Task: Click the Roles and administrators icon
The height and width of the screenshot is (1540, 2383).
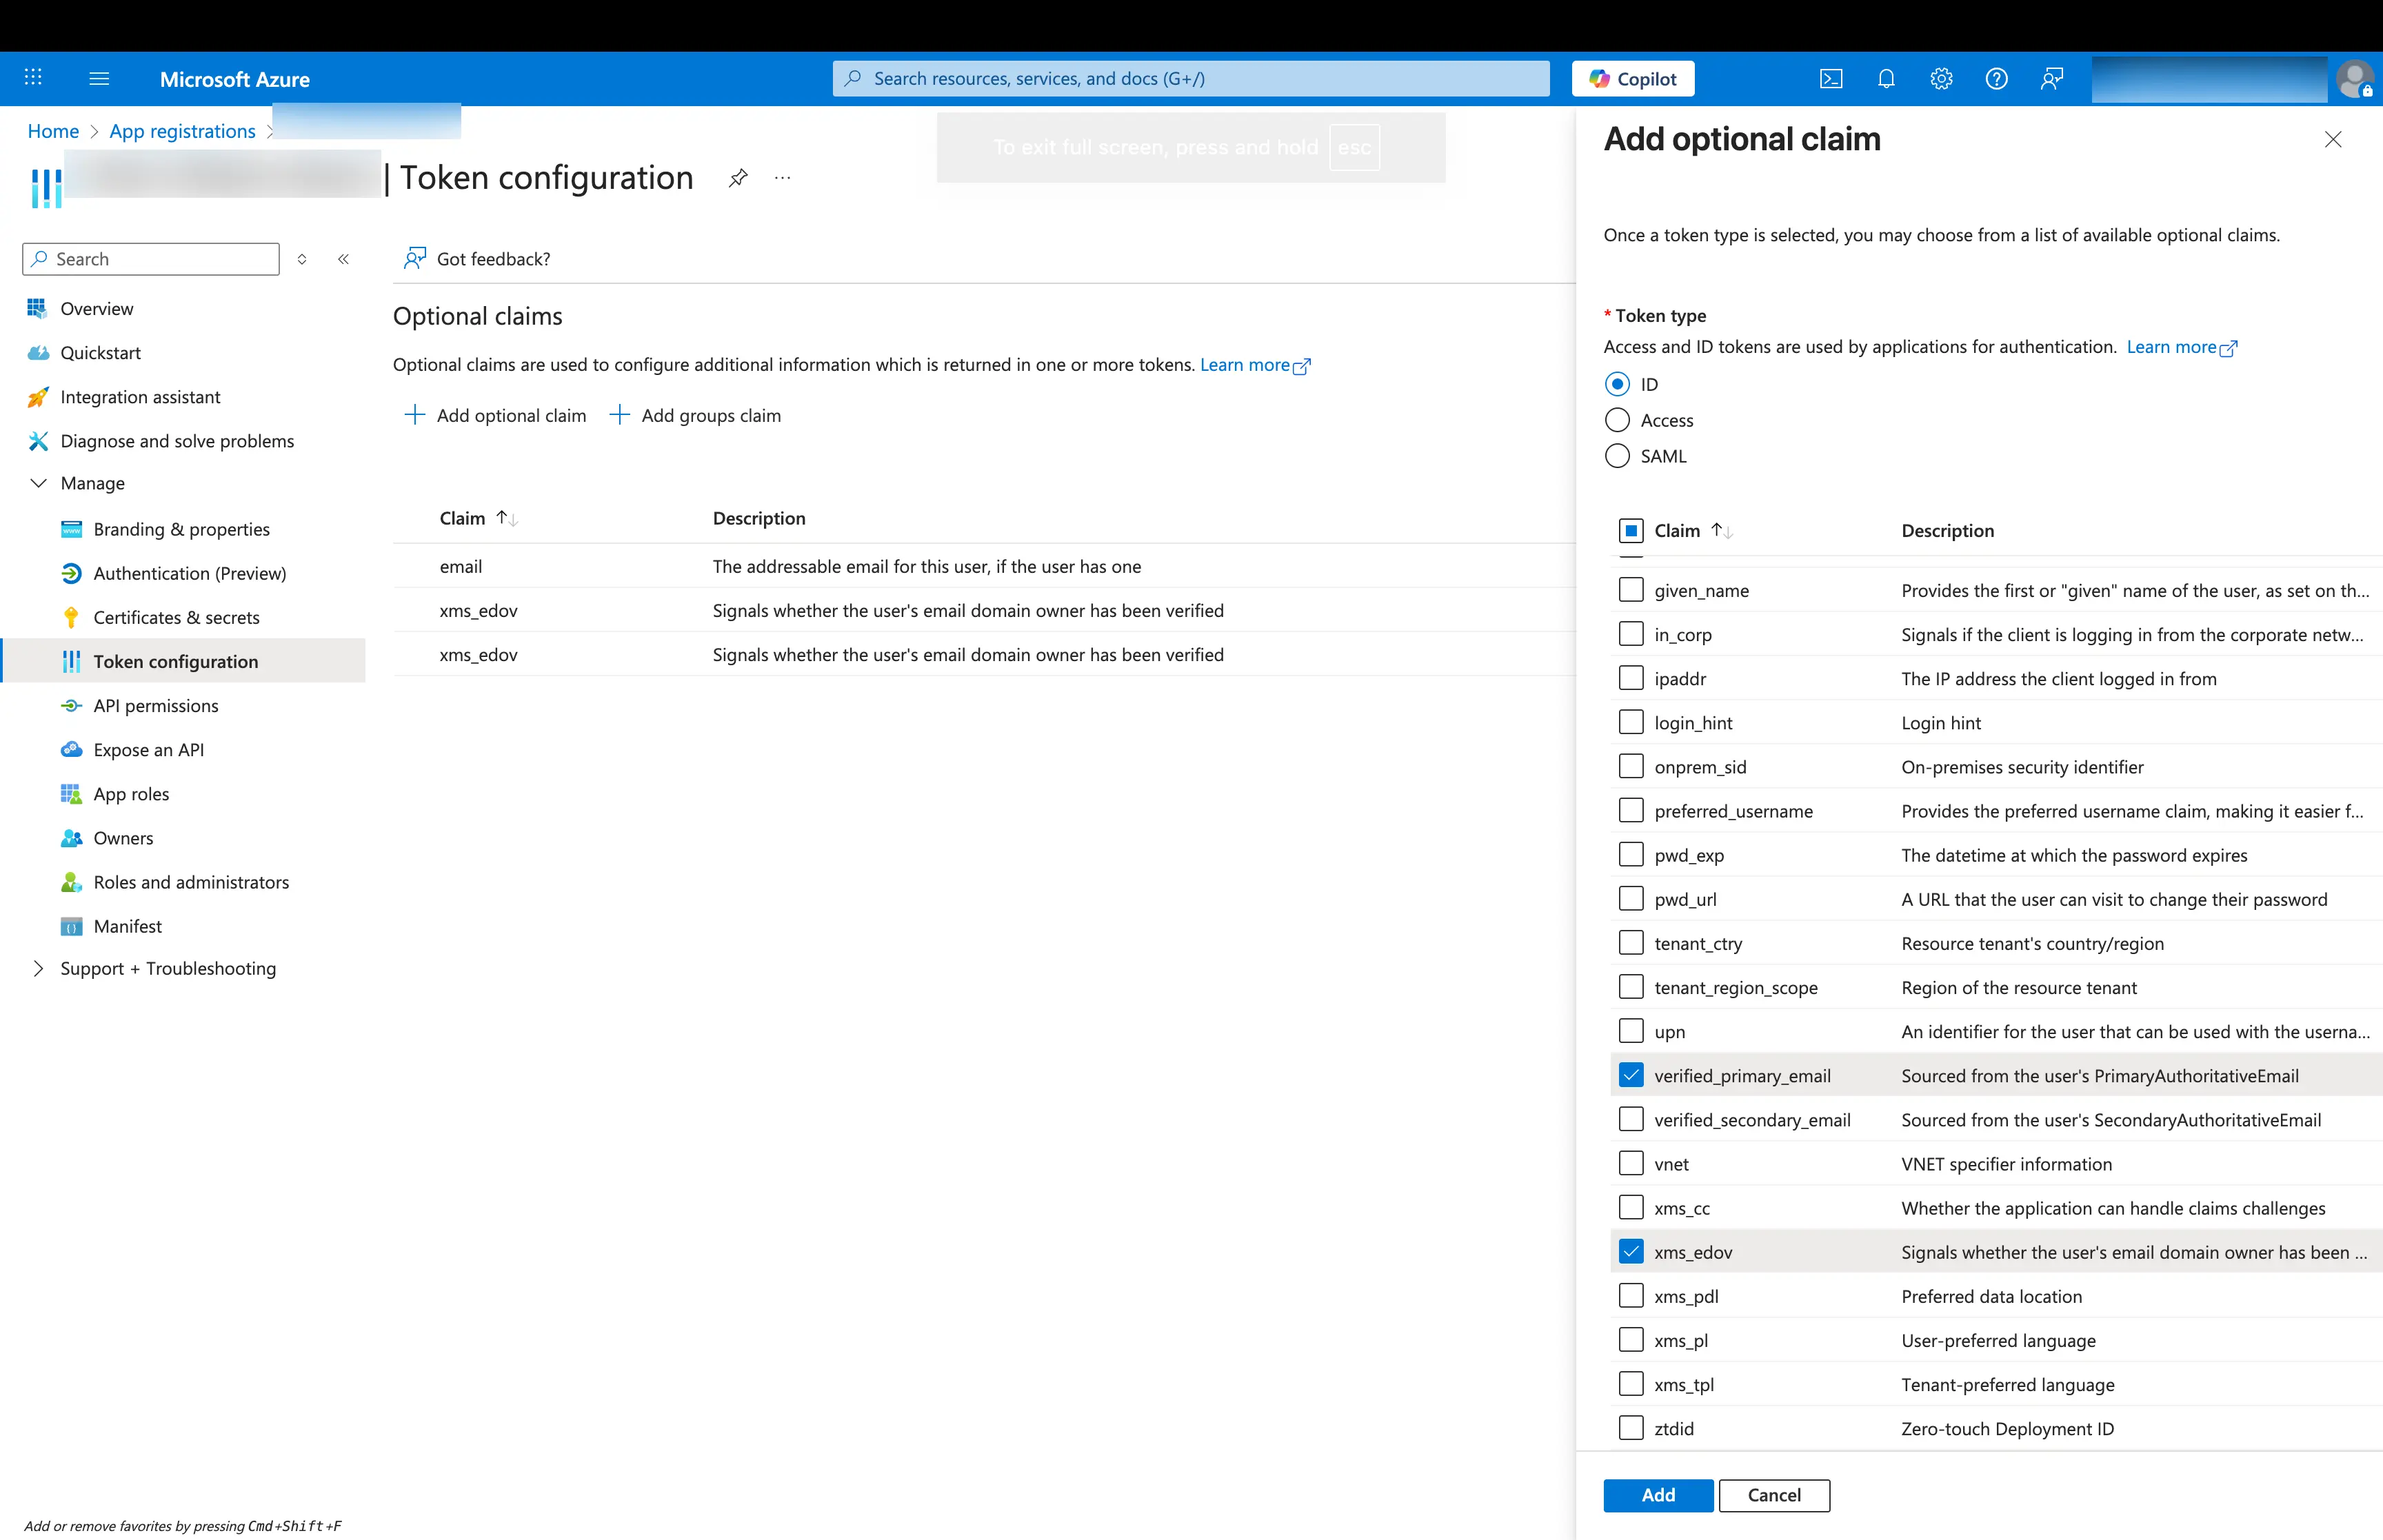Action: 71,882
